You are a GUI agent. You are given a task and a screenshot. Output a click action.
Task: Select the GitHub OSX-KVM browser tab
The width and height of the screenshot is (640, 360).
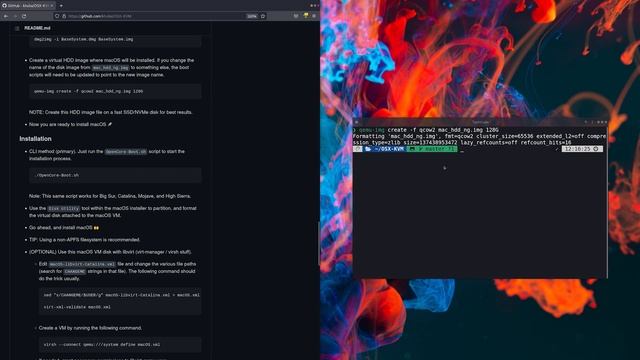pos(28,6)
